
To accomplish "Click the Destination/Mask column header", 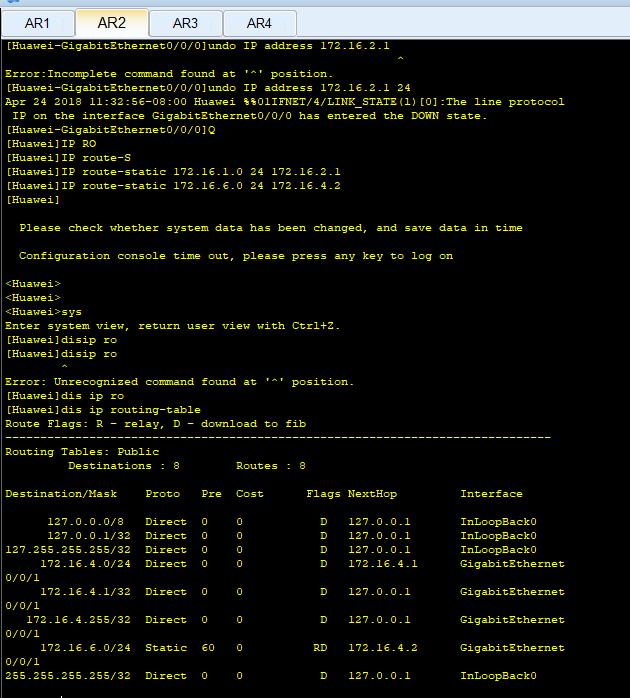I will pos(61,494).
